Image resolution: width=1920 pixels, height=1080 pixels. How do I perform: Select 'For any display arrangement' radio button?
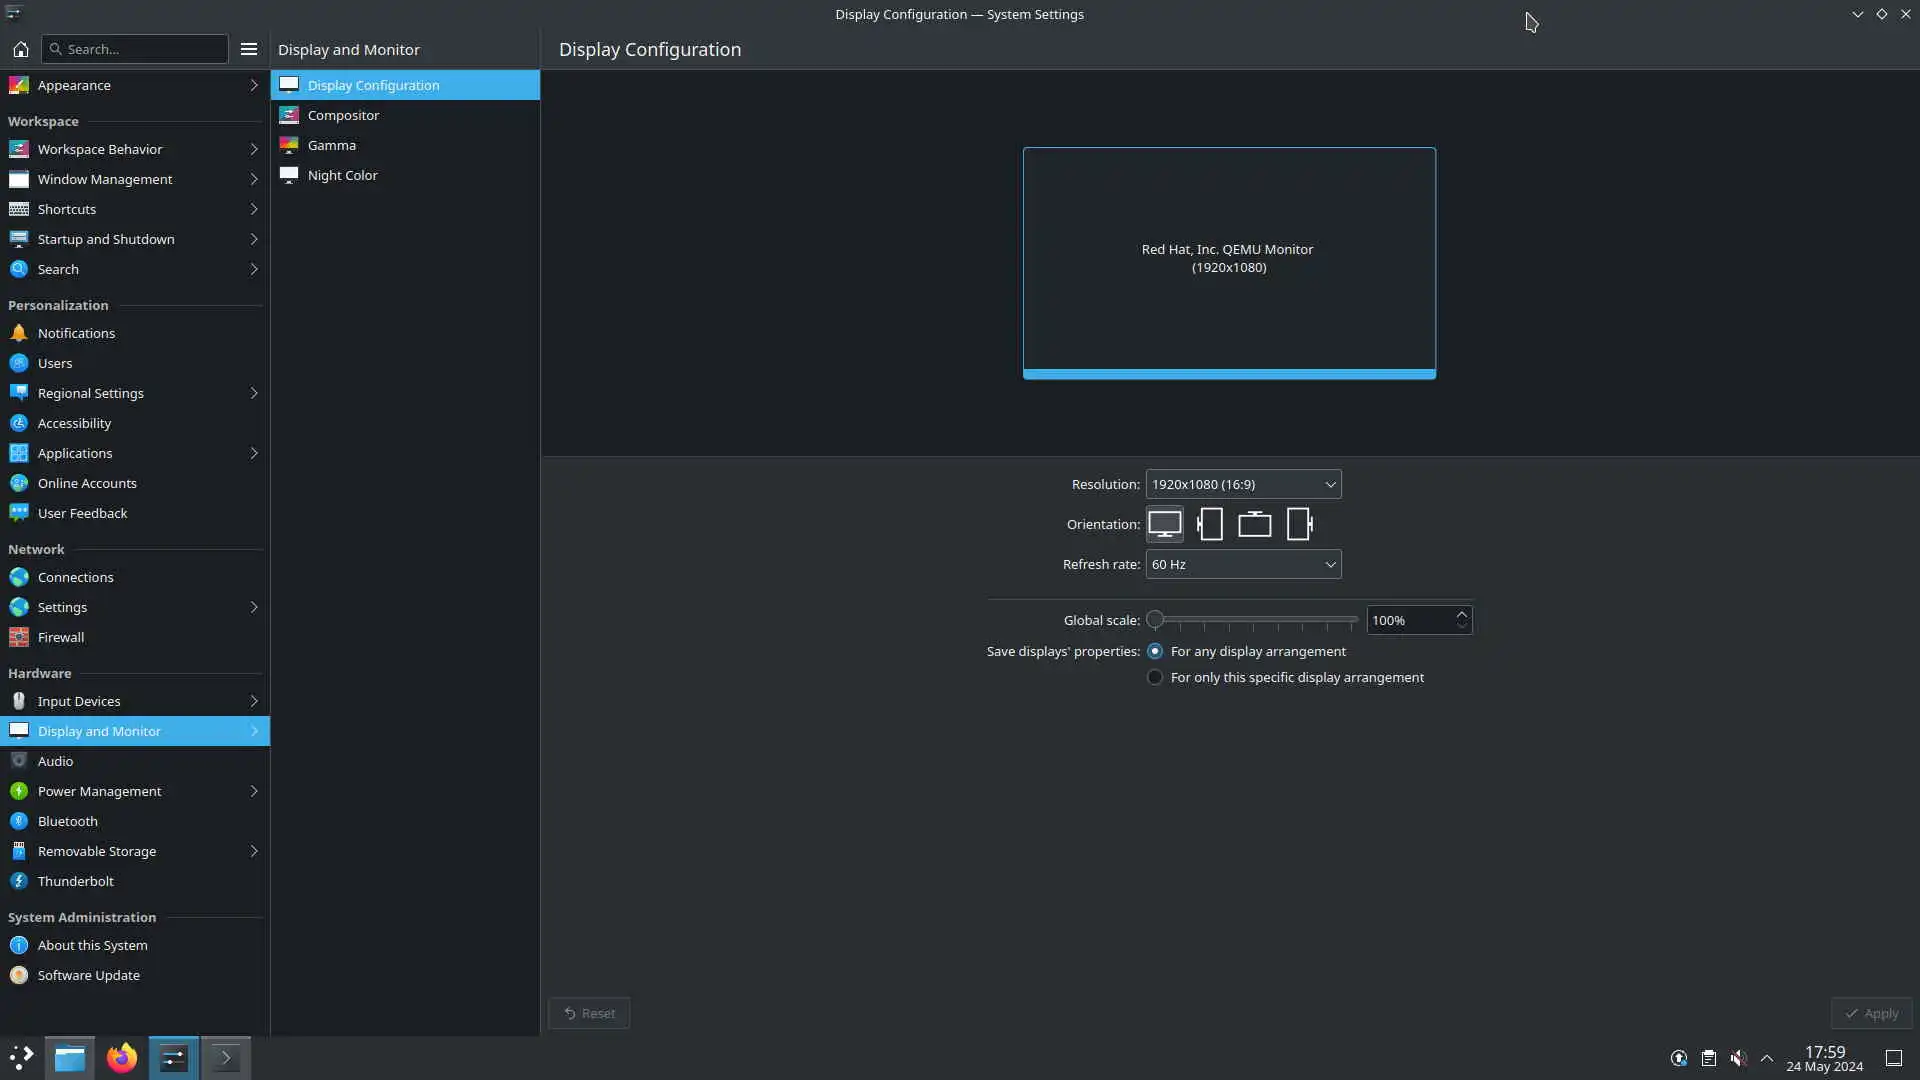[x=1155, y=651]
